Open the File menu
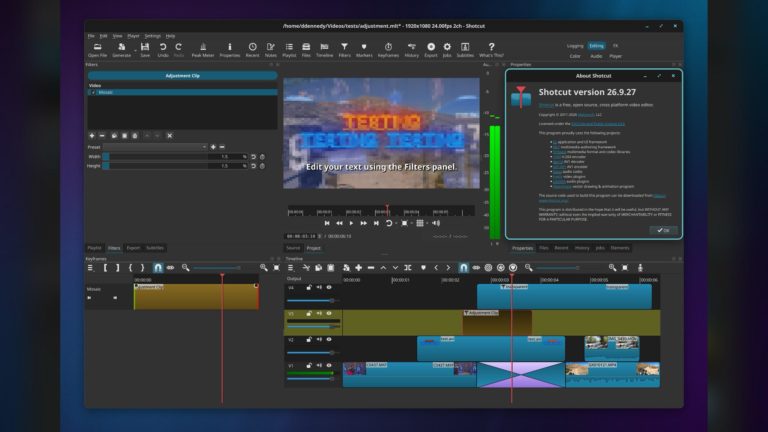The image size is (768, 432). [x=91, y=36]
